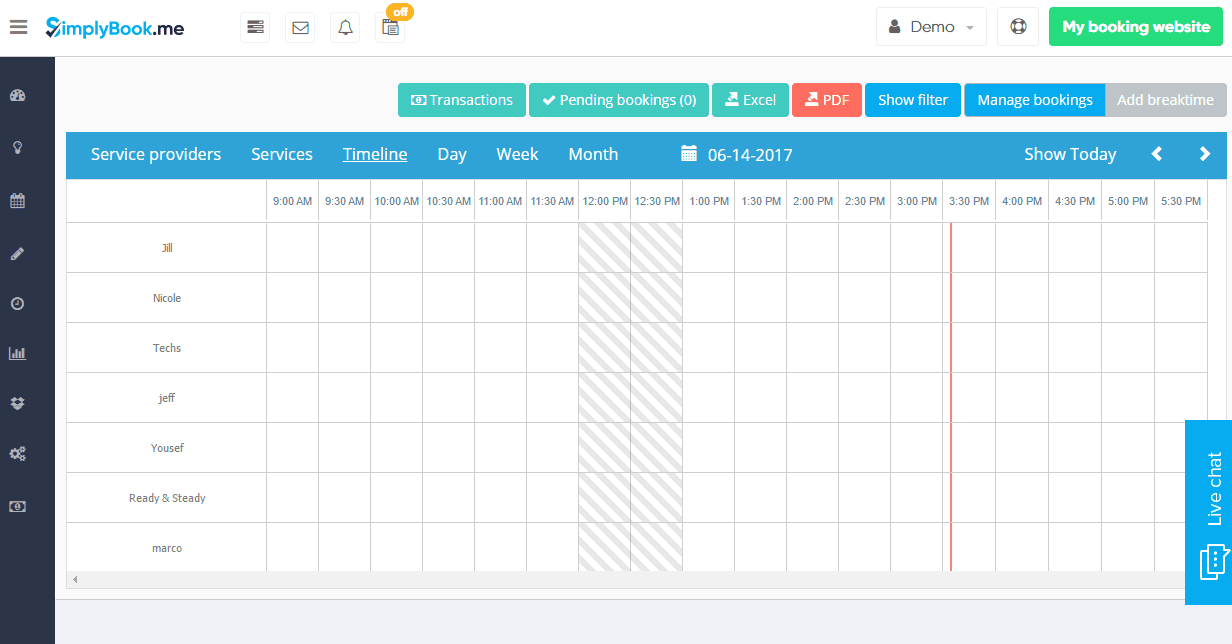Open the Reports bar chart icon
The image size is (1232, 644).
coord(18,352)
